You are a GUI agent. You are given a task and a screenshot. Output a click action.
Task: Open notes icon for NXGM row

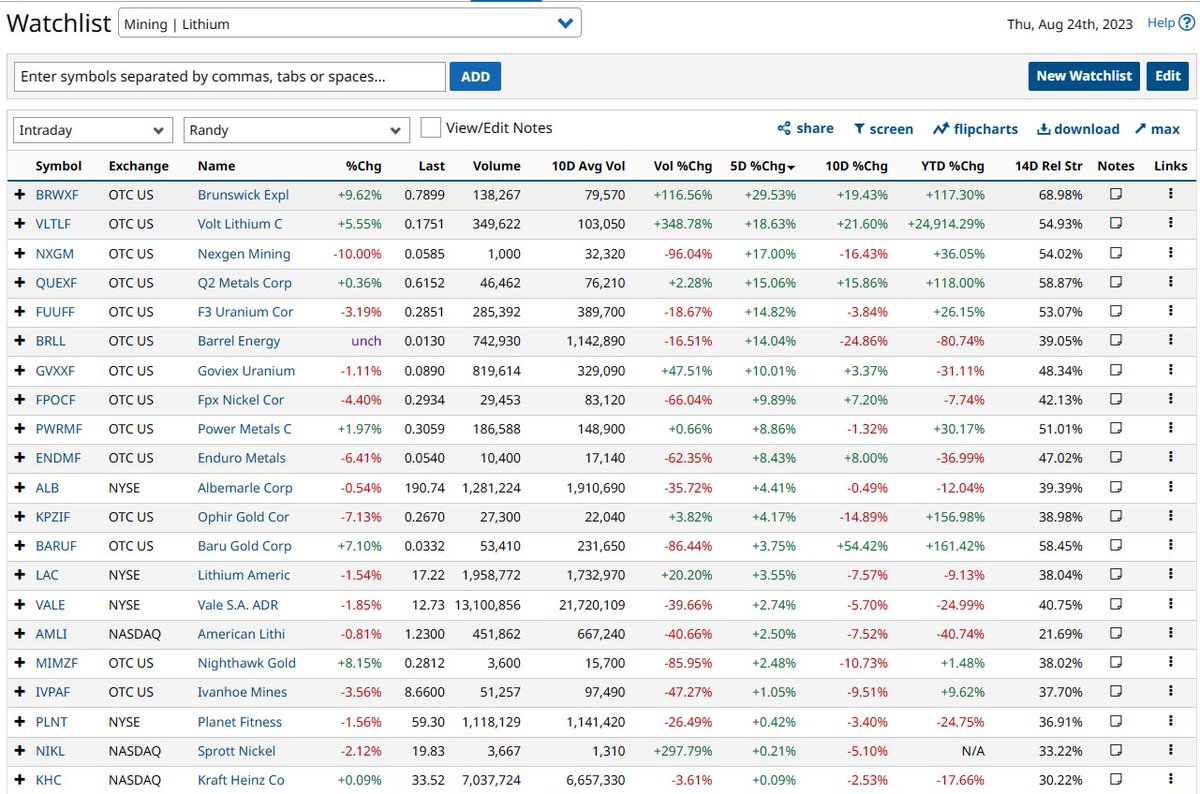point(1116,253)
